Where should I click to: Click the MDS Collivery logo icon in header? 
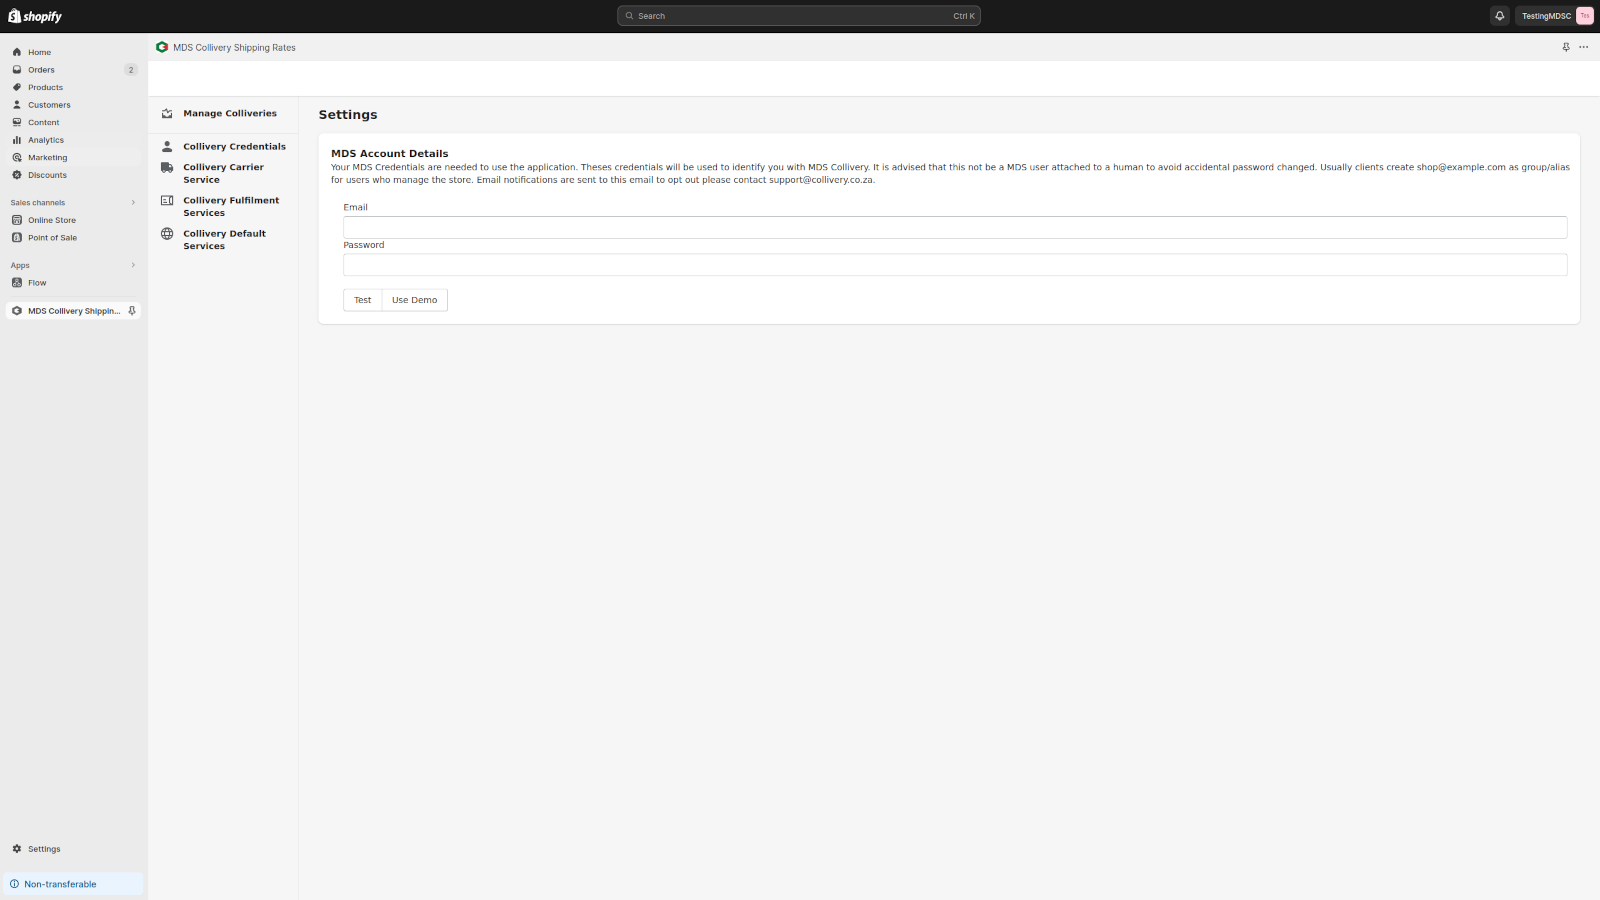pos(162,47)
